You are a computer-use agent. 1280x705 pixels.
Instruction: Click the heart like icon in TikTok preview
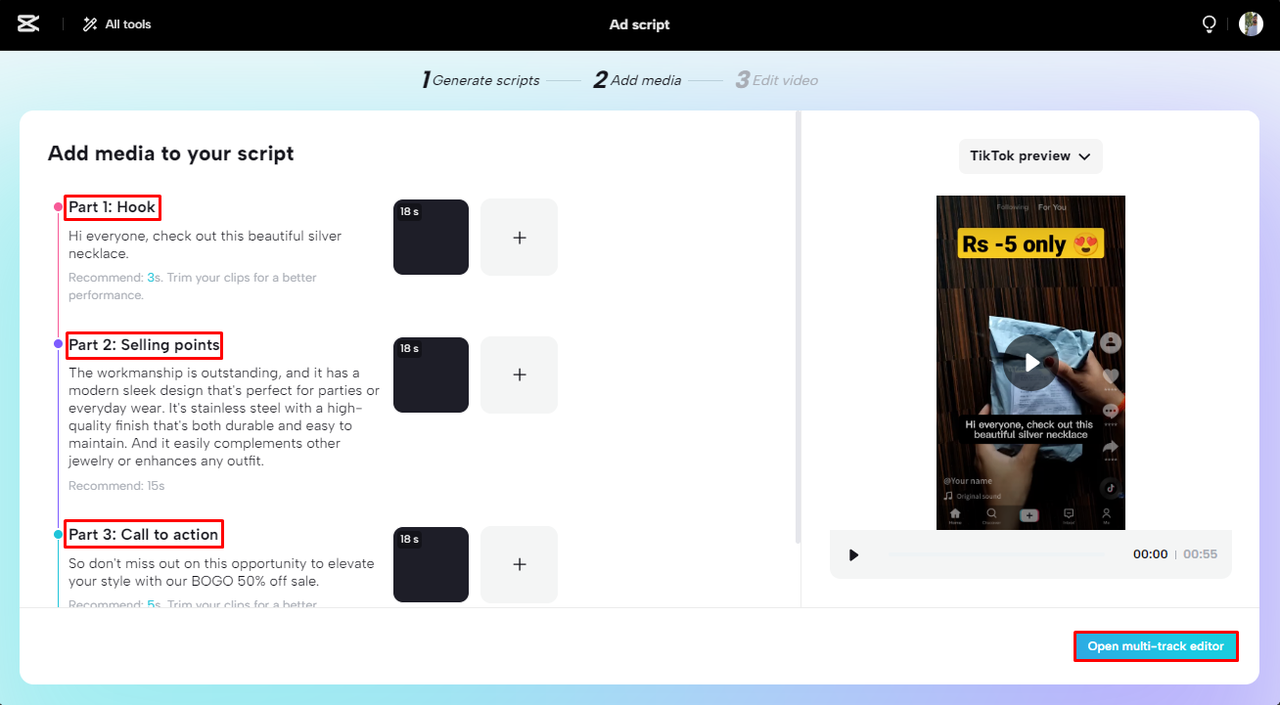point(1110,377)
